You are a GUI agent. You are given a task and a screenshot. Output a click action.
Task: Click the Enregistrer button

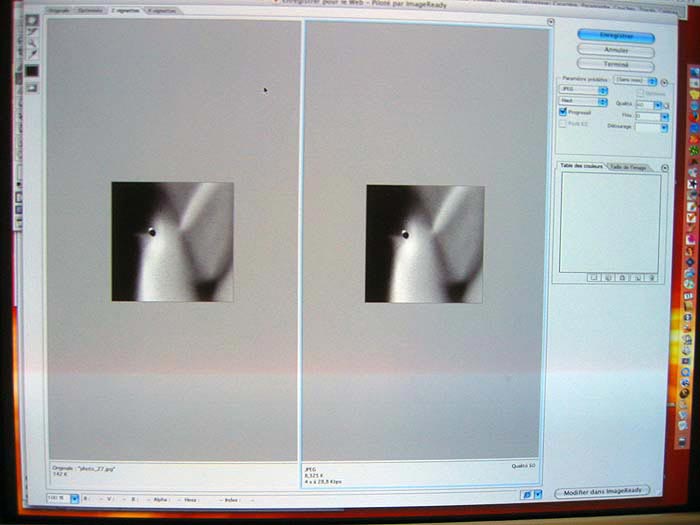pos(616,35)
